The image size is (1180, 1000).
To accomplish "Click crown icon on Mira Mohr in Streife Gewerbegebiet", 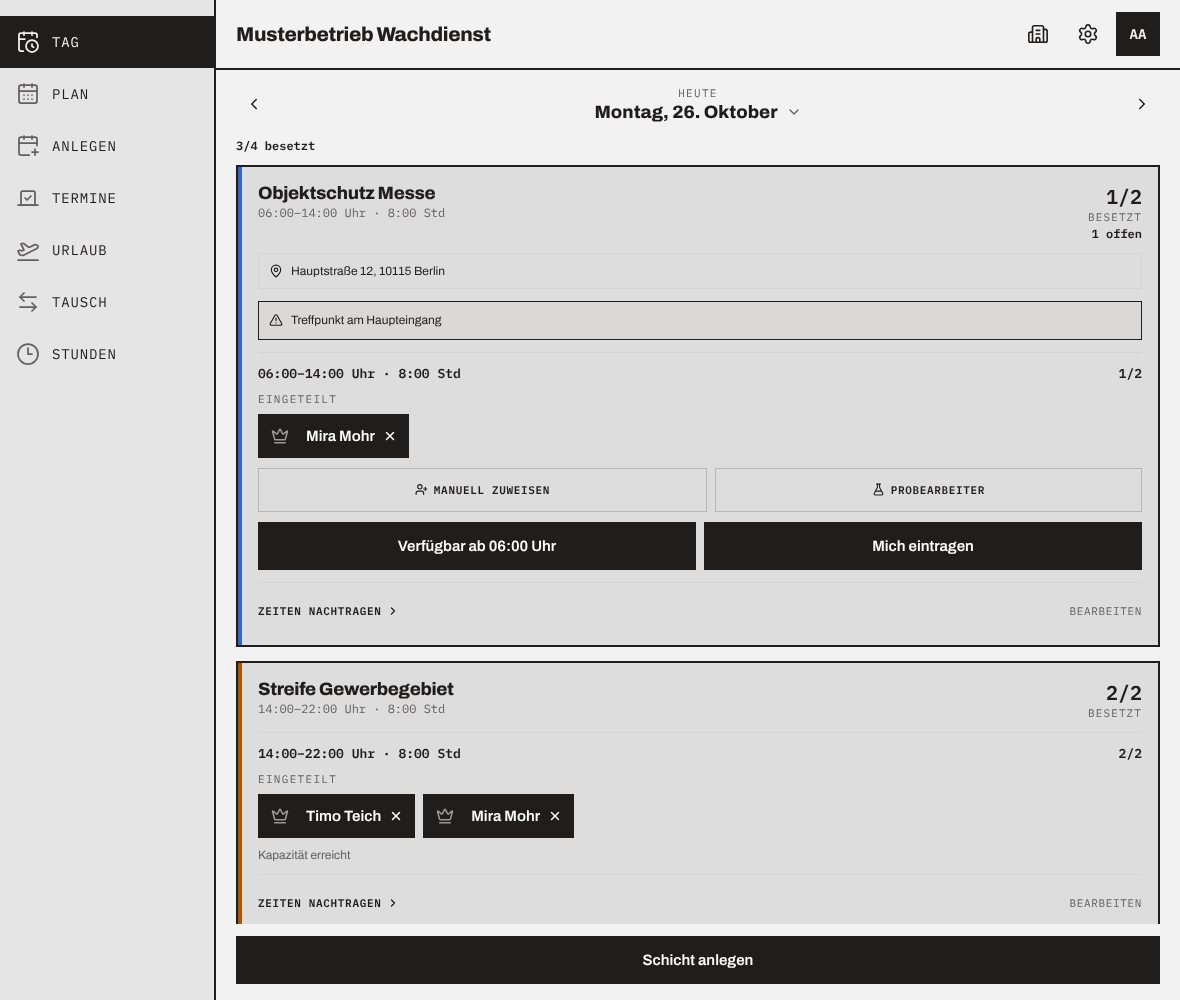I will (x=445, y=816).
